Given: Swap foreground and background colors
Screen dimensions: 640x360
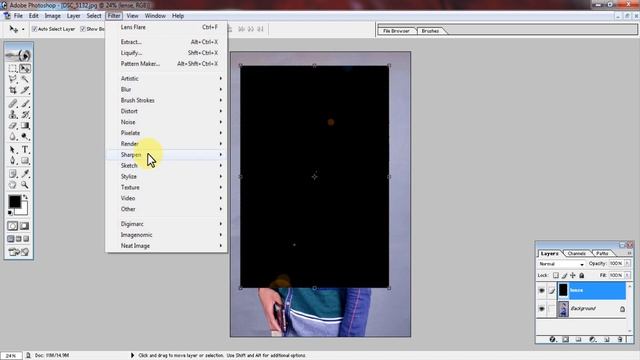Looking at the screenshot, I should pos(25,197).
